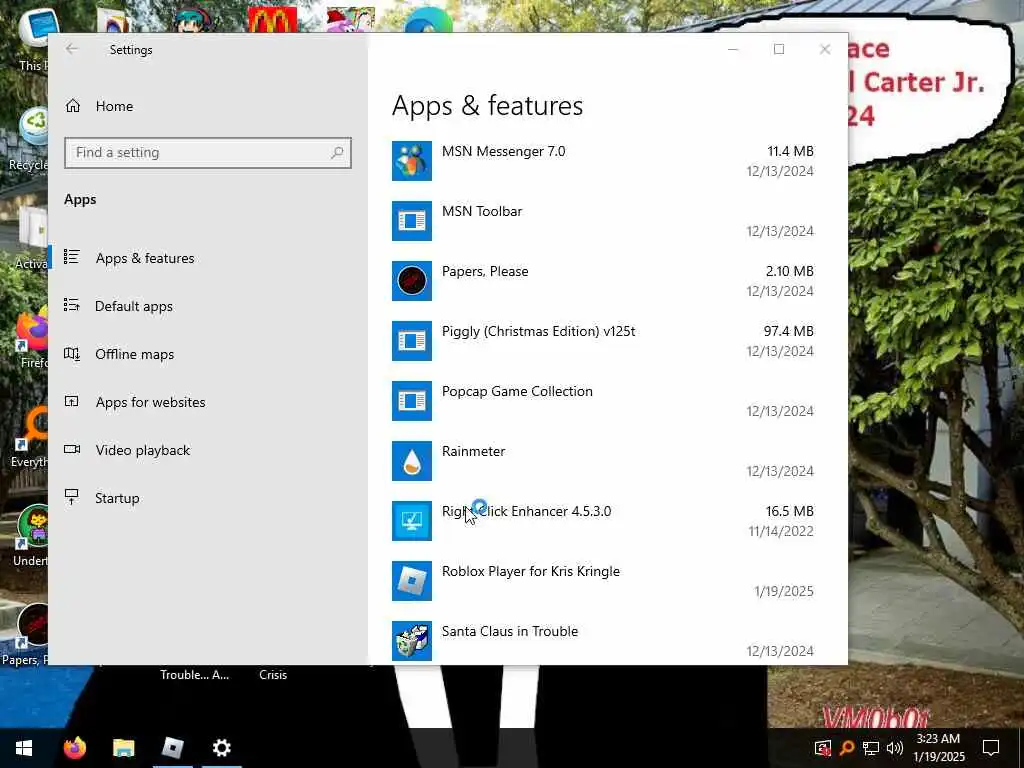Minimize the Settings window
The width and height of the screenshot is (1024, 768).
733,49
